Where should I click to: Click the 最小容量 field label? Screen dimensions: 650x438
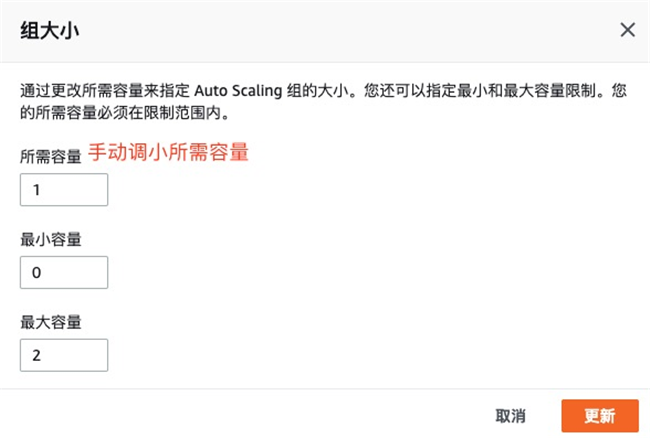51,240
